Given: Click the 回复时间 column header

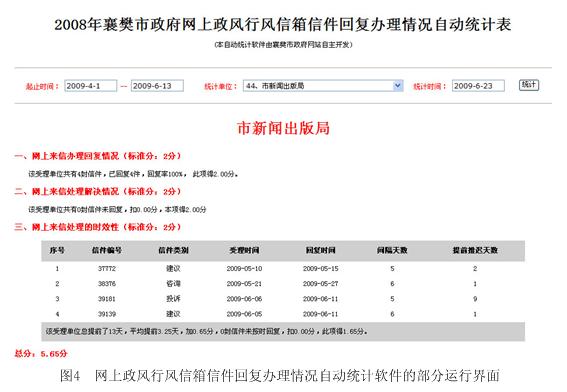Looking at the screenshot, I should (x=320, y=250).
